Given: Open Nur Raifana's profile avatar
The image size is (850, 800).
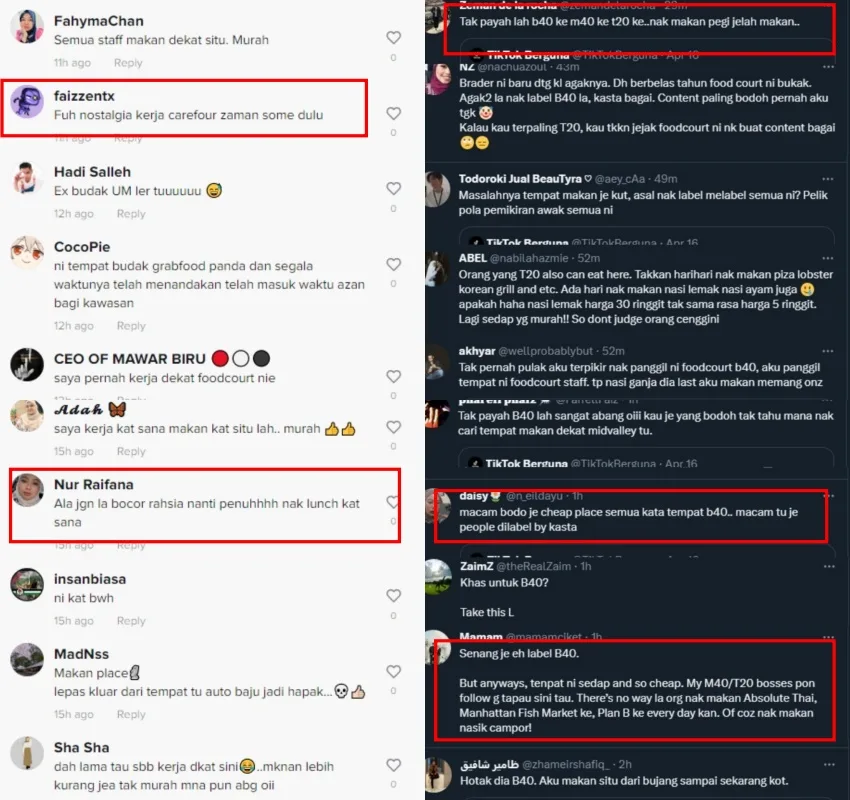Looking at the screenshot, I should (x=28, y=490).
